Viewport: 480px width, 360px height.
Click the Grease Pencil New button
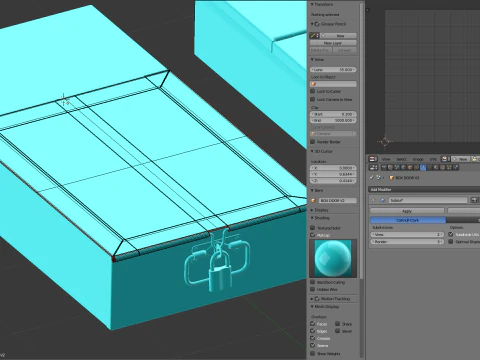(339, 35)
